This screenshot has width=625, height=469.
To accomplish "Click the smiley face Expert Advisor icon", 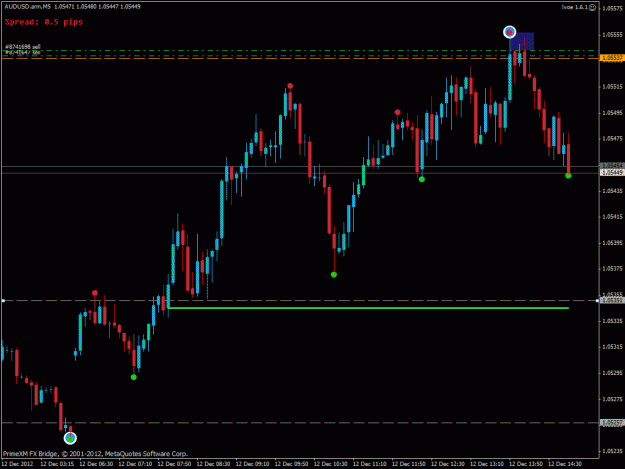I will 593,7.
